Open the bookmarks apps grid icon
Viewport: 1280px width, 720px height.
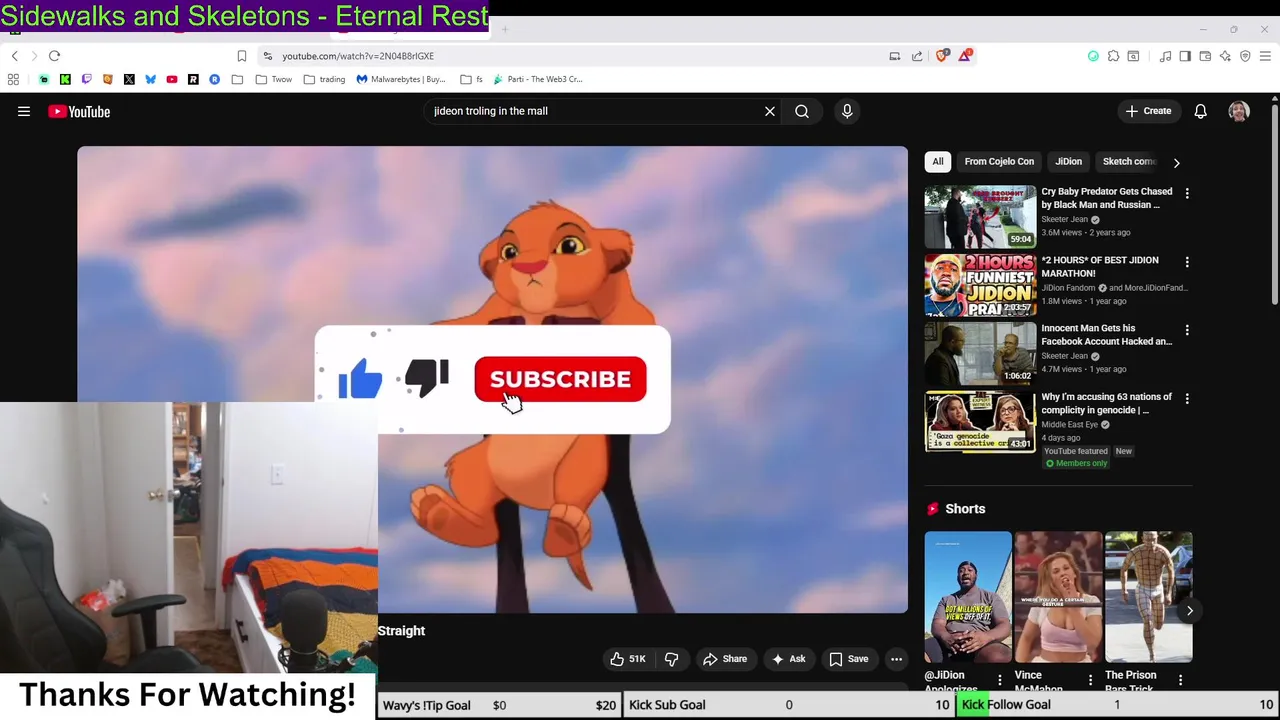[13, 79]
